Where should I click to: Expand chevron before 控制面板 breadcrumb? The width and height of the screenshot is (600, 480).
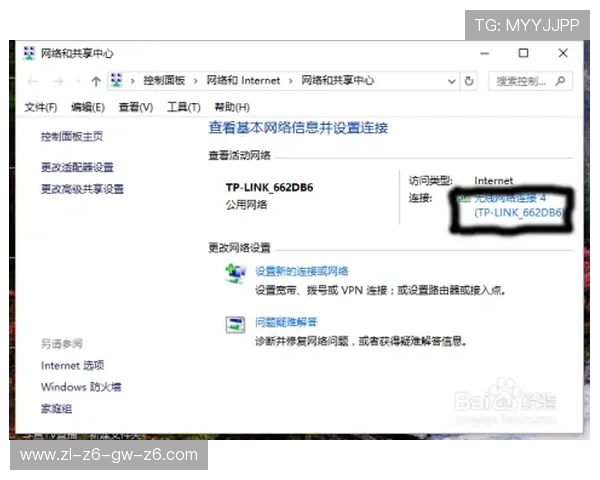(132, 81)
